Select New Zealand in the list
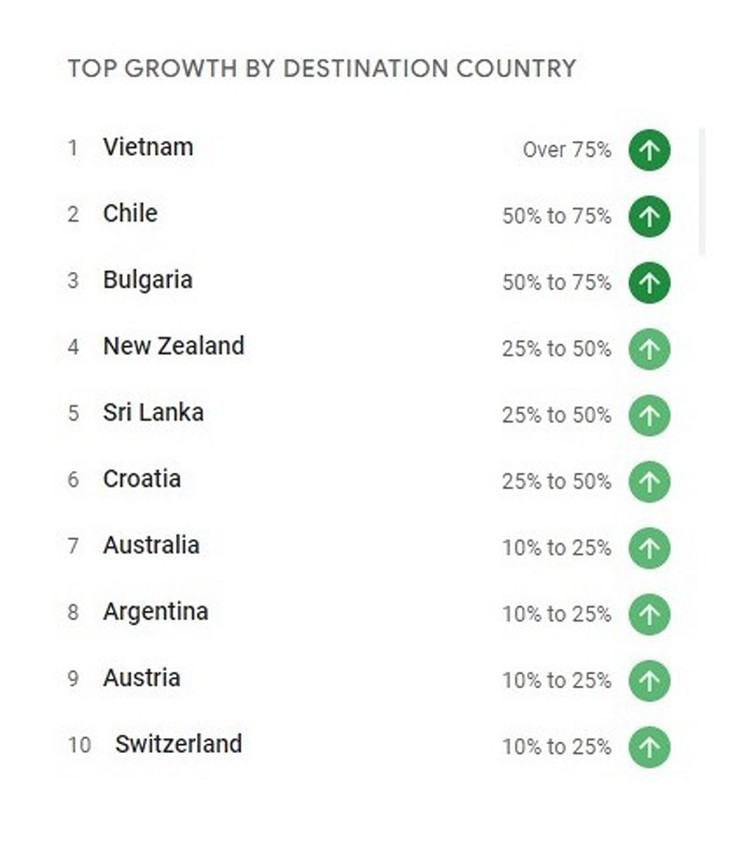Viewport: 730px width, 859px height. [173, 346]
